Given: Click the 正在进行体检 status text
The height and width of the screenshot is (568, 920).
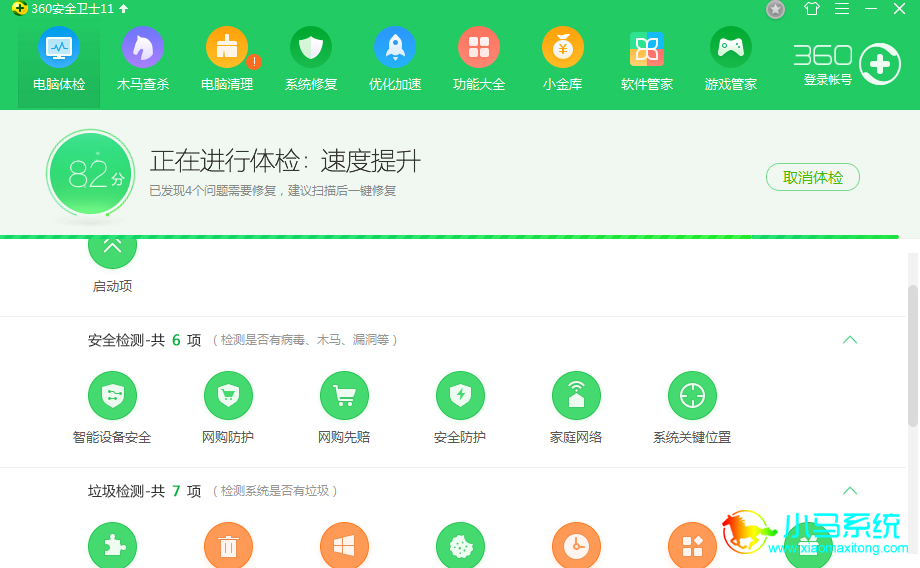Looking at the screenshot, I should [285, 161].
